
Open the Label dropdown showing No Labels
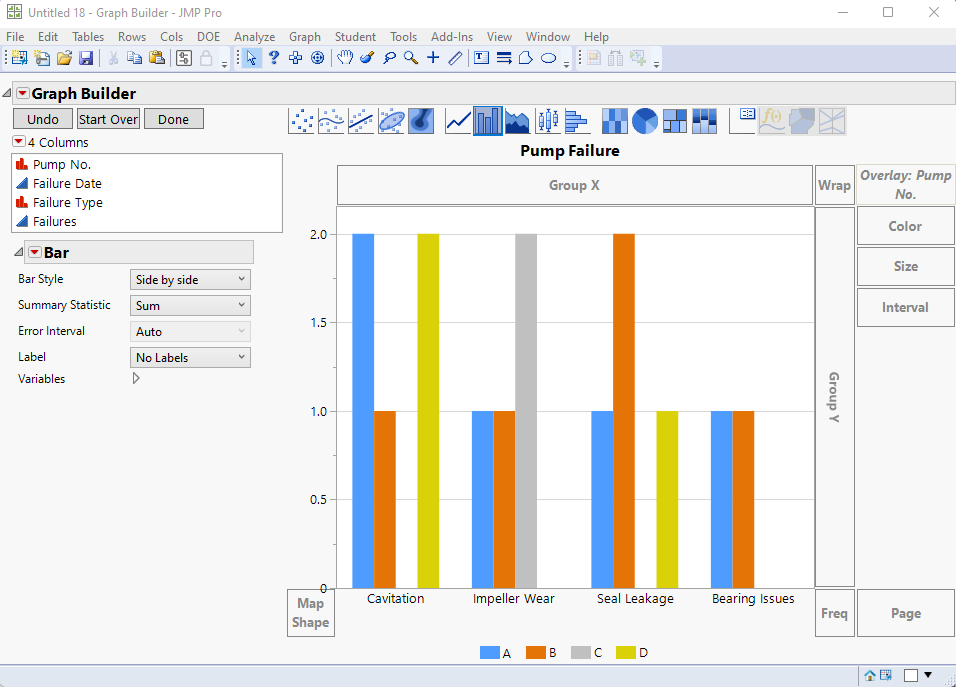coord(190,357)
